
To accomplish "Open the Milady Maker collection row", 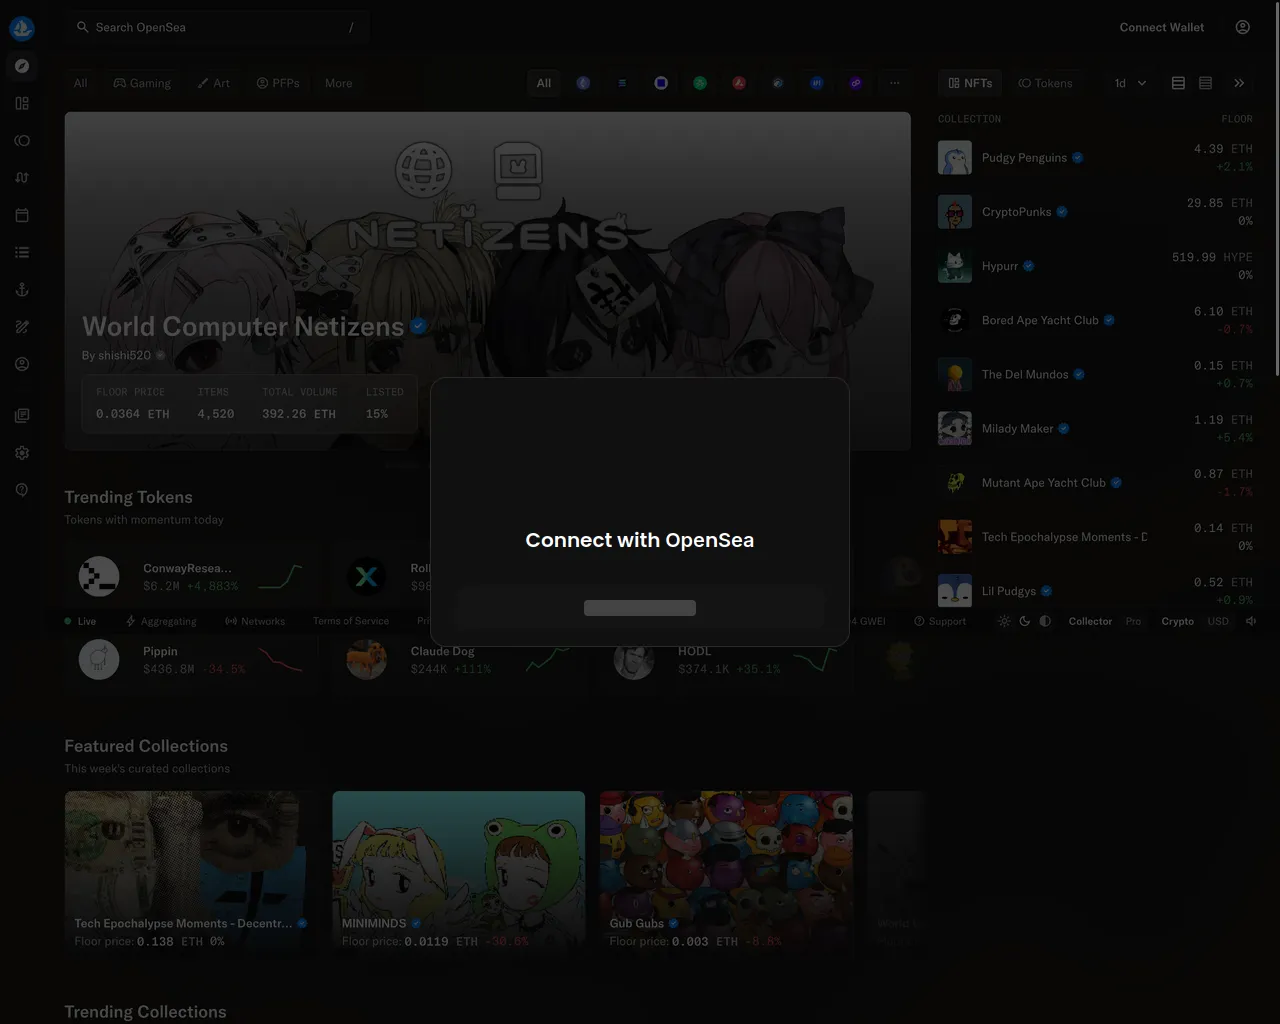I will click(x=1095, y=428).
